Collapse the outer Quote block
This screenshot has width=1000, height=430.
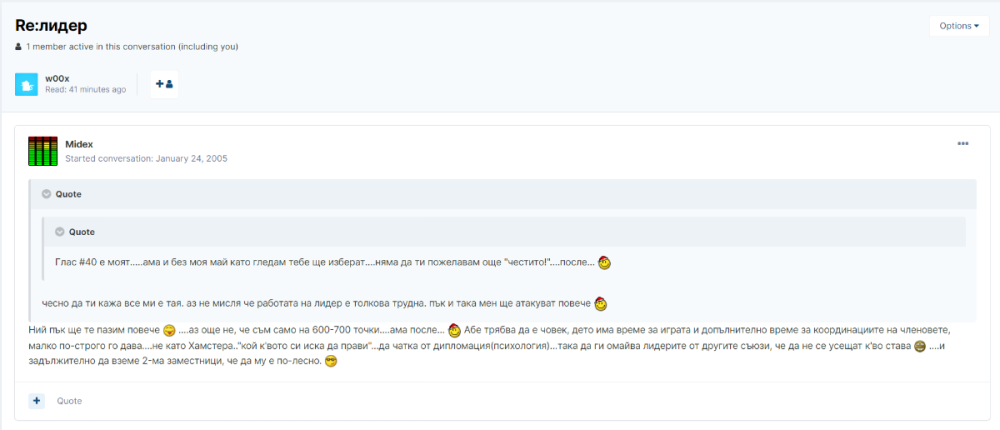47,194
